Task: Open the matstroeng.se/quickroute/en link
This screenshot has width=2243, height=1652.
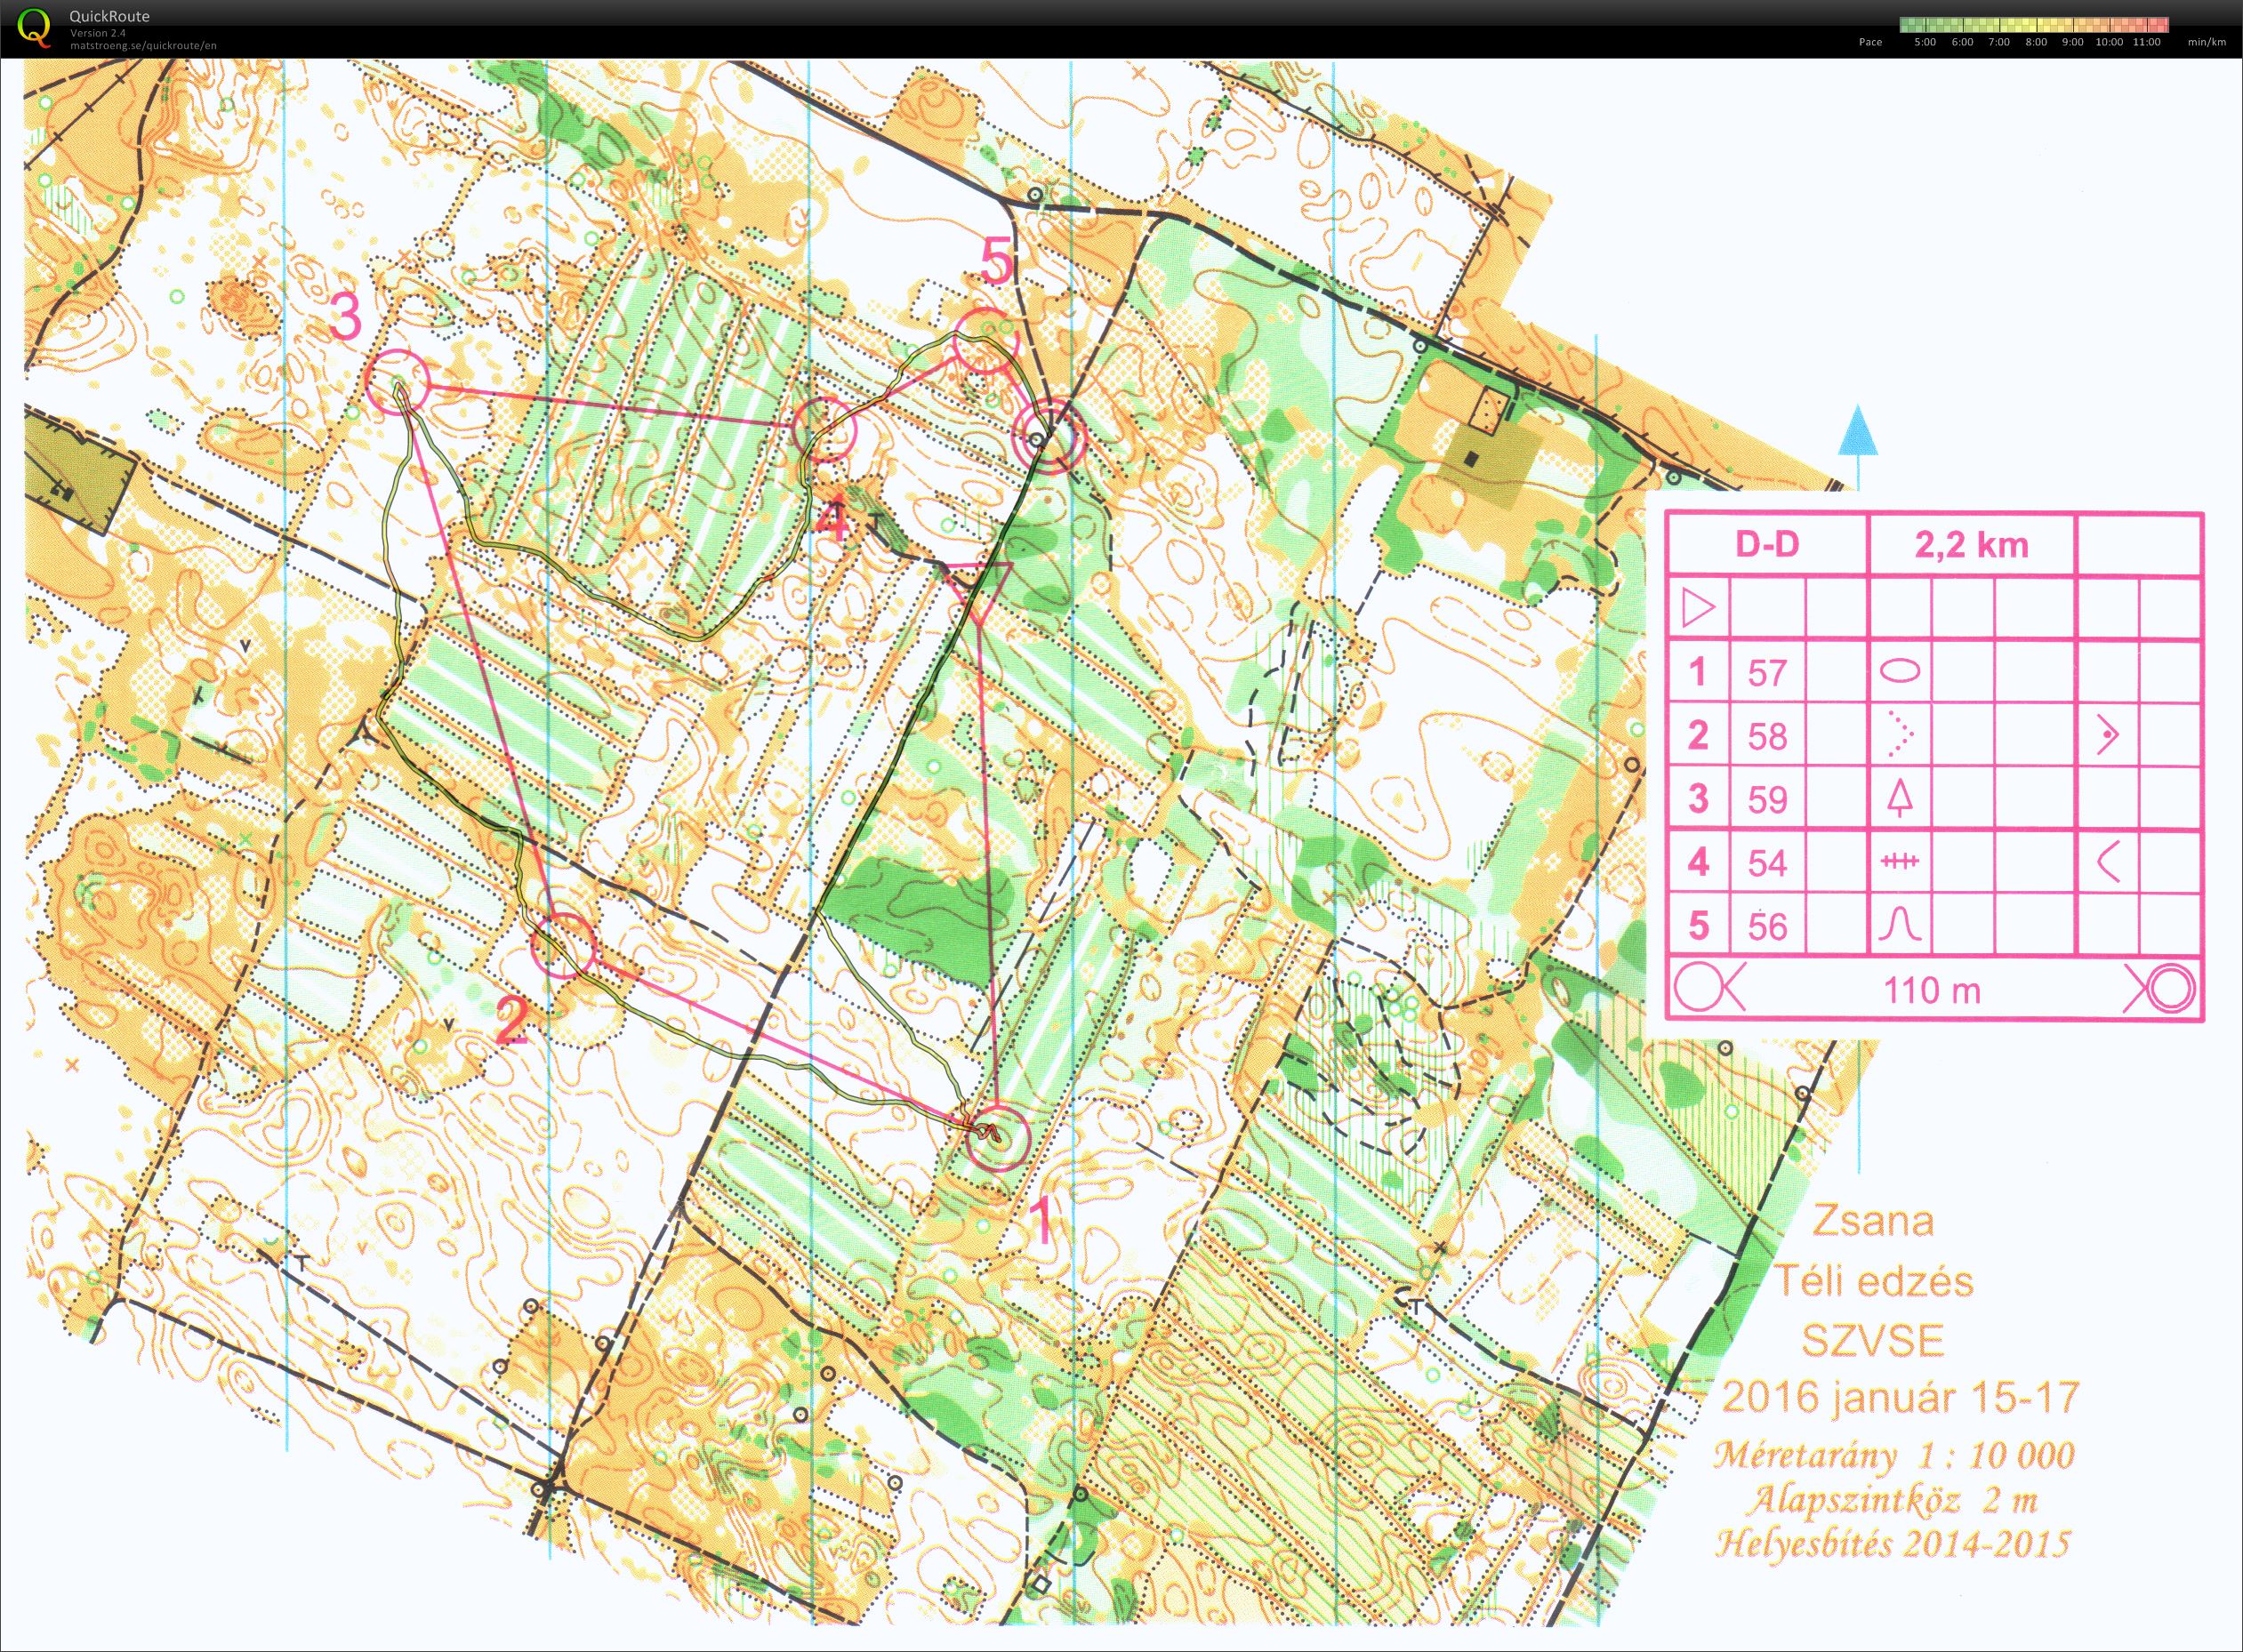Action: tap(143, 45)
